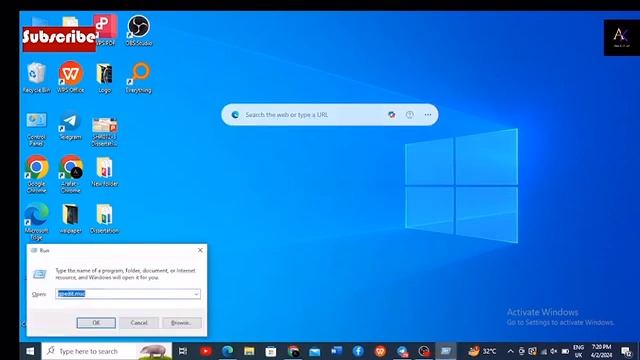This screenshot has width=640, height=360.
Task: Open Brave browser from the taskbar
Action: tap(380, 351)
